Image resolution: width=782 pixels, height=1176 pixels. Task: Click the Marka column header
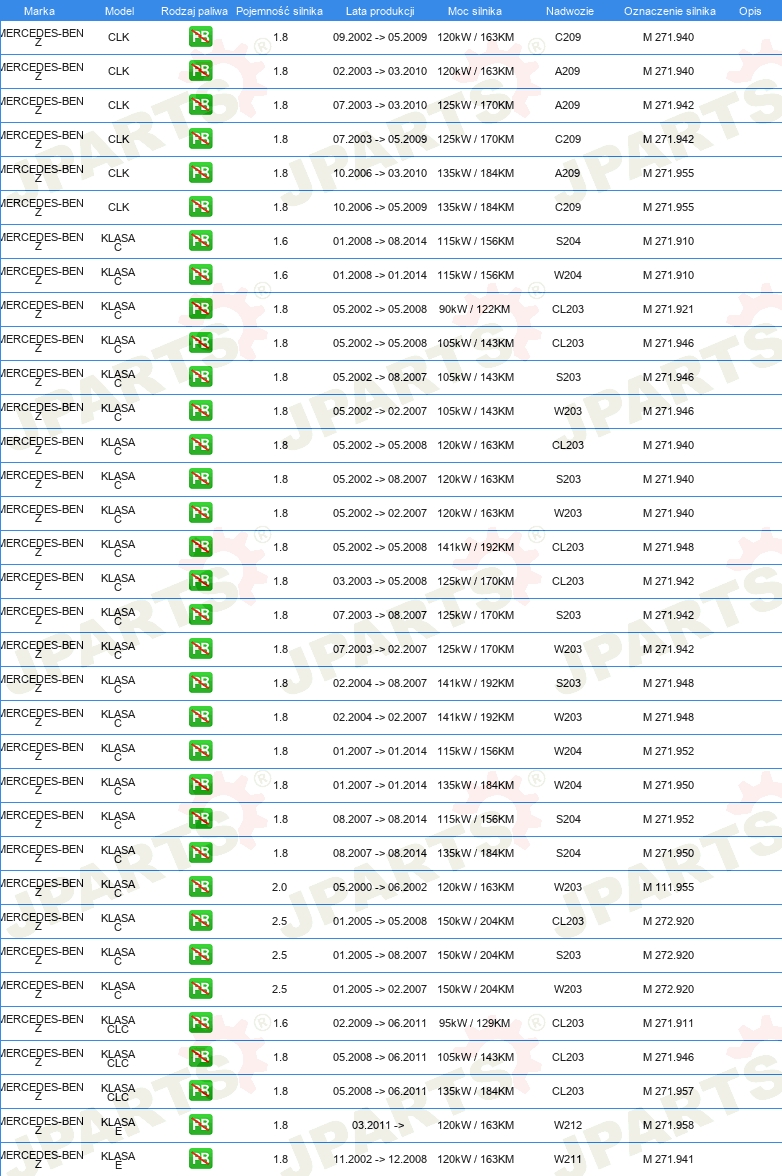(39, 11)
